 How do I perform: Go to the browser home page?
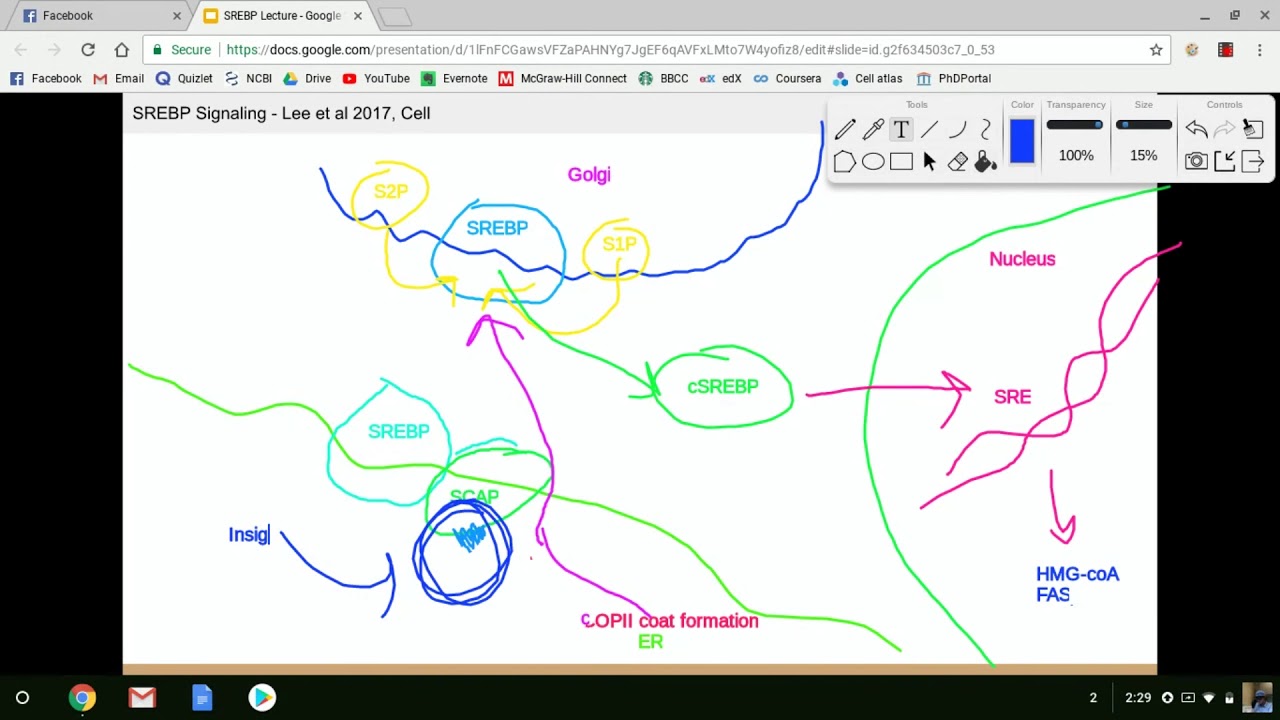click(x=122, y=50)
